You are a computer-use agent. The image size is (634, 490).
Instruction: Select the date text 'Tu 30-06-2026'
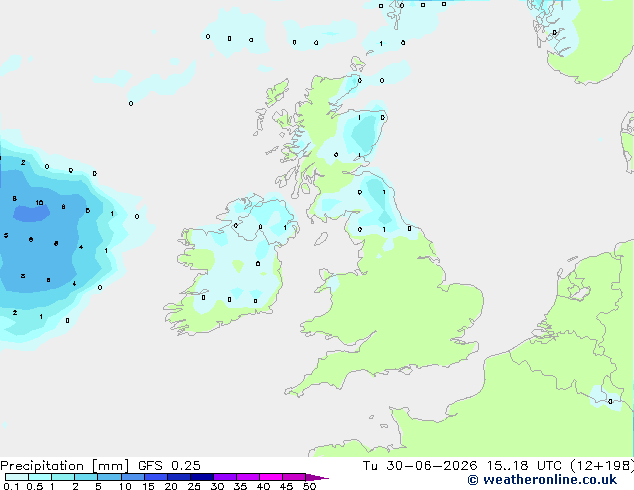[x=420, y=466]
